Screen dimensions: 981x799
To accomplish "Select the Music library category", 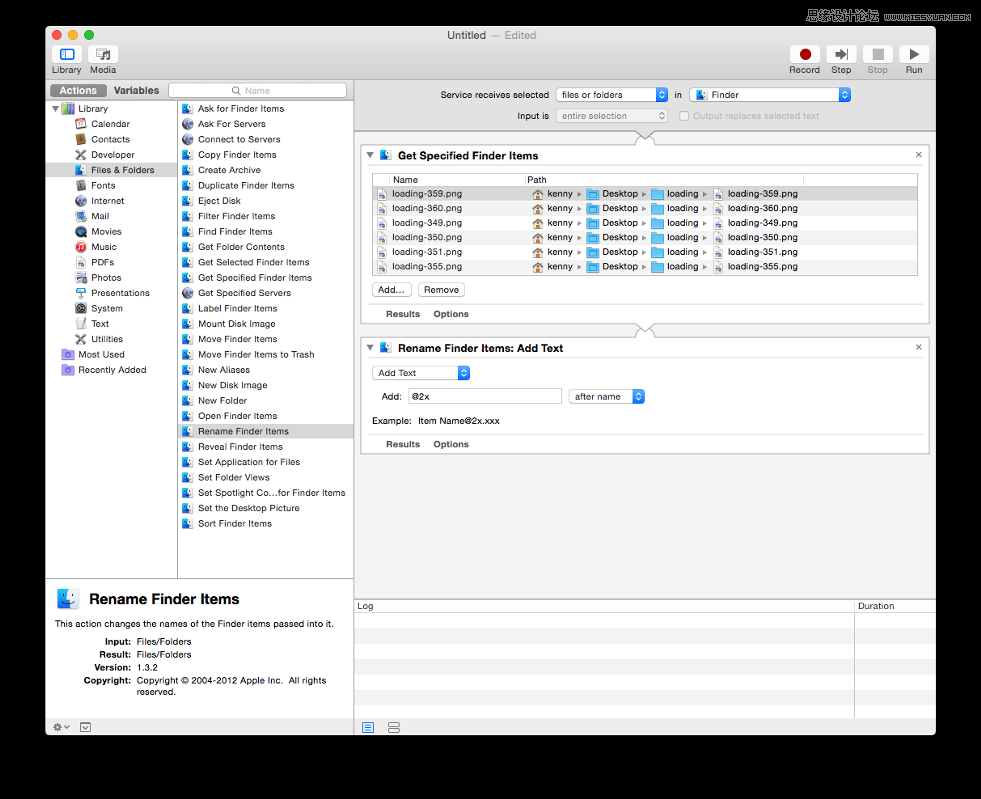I will tap(103, 247).
